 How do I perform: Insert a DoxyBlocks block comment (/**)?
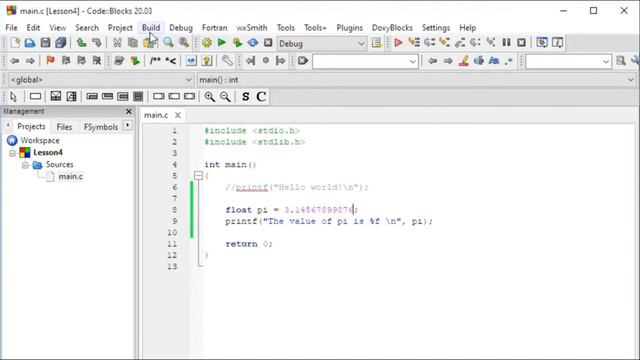click(x=155, y=61)
